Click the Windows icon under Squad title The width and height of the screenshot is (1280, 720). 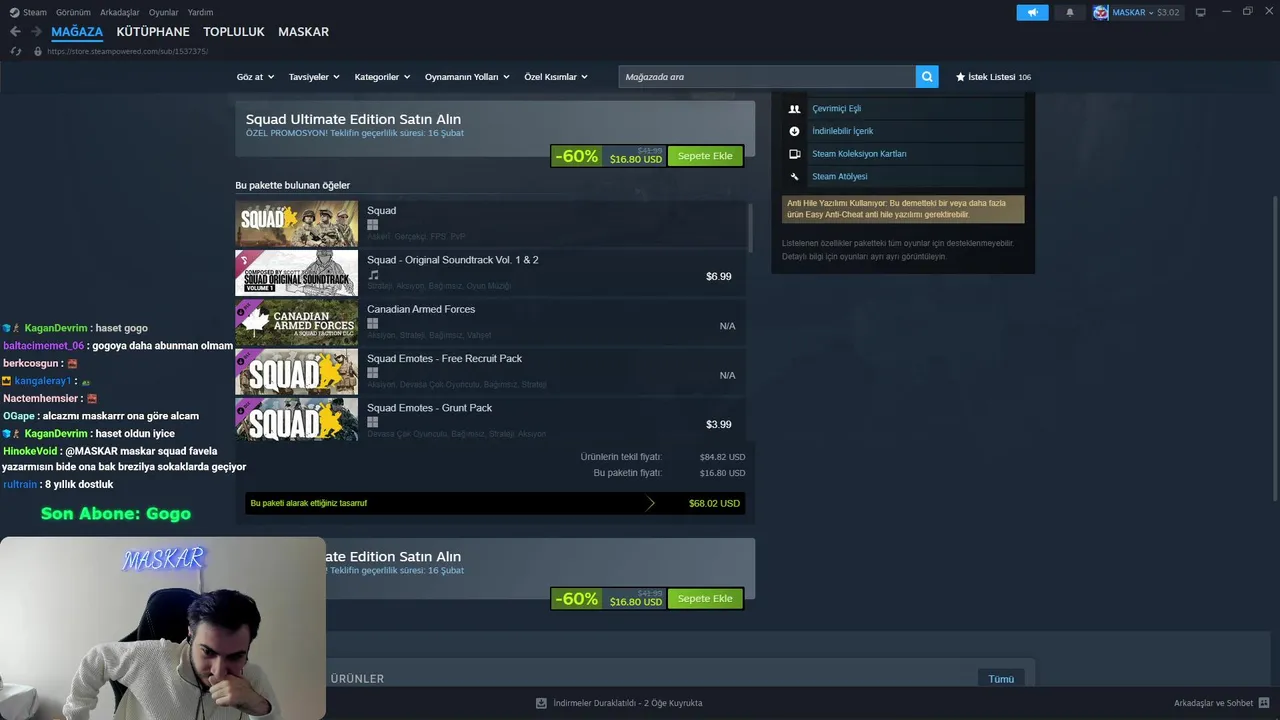pos(372,225)
